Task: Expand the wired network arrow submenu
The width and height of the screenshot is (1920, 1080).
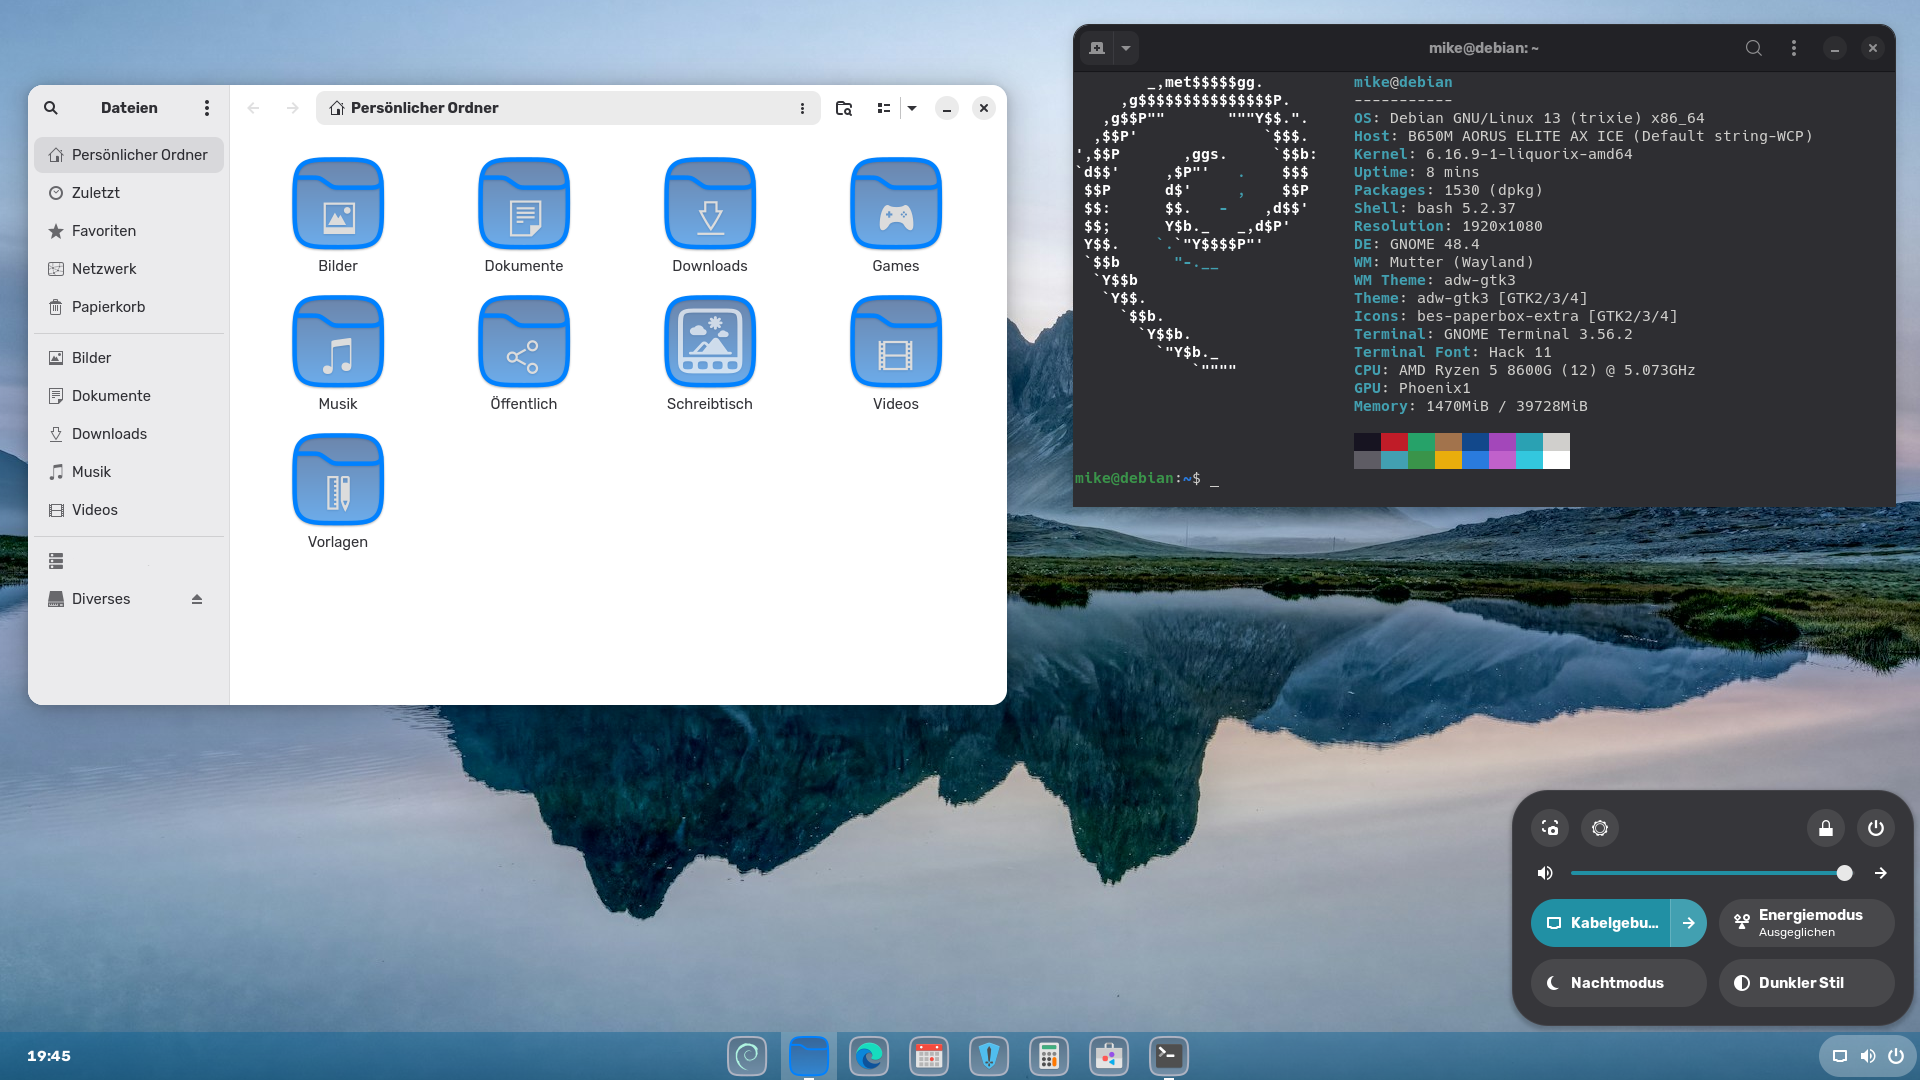Action: pos(1689,923)
